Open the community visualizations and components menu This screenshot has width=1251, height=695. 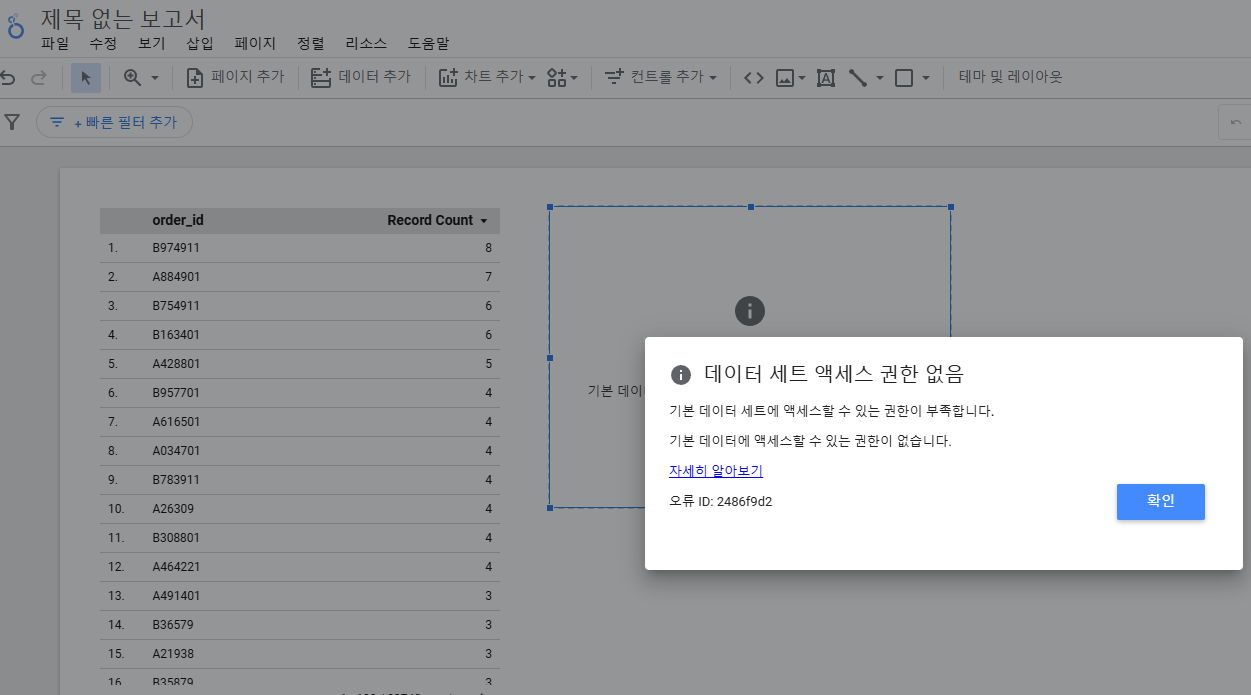563,77
